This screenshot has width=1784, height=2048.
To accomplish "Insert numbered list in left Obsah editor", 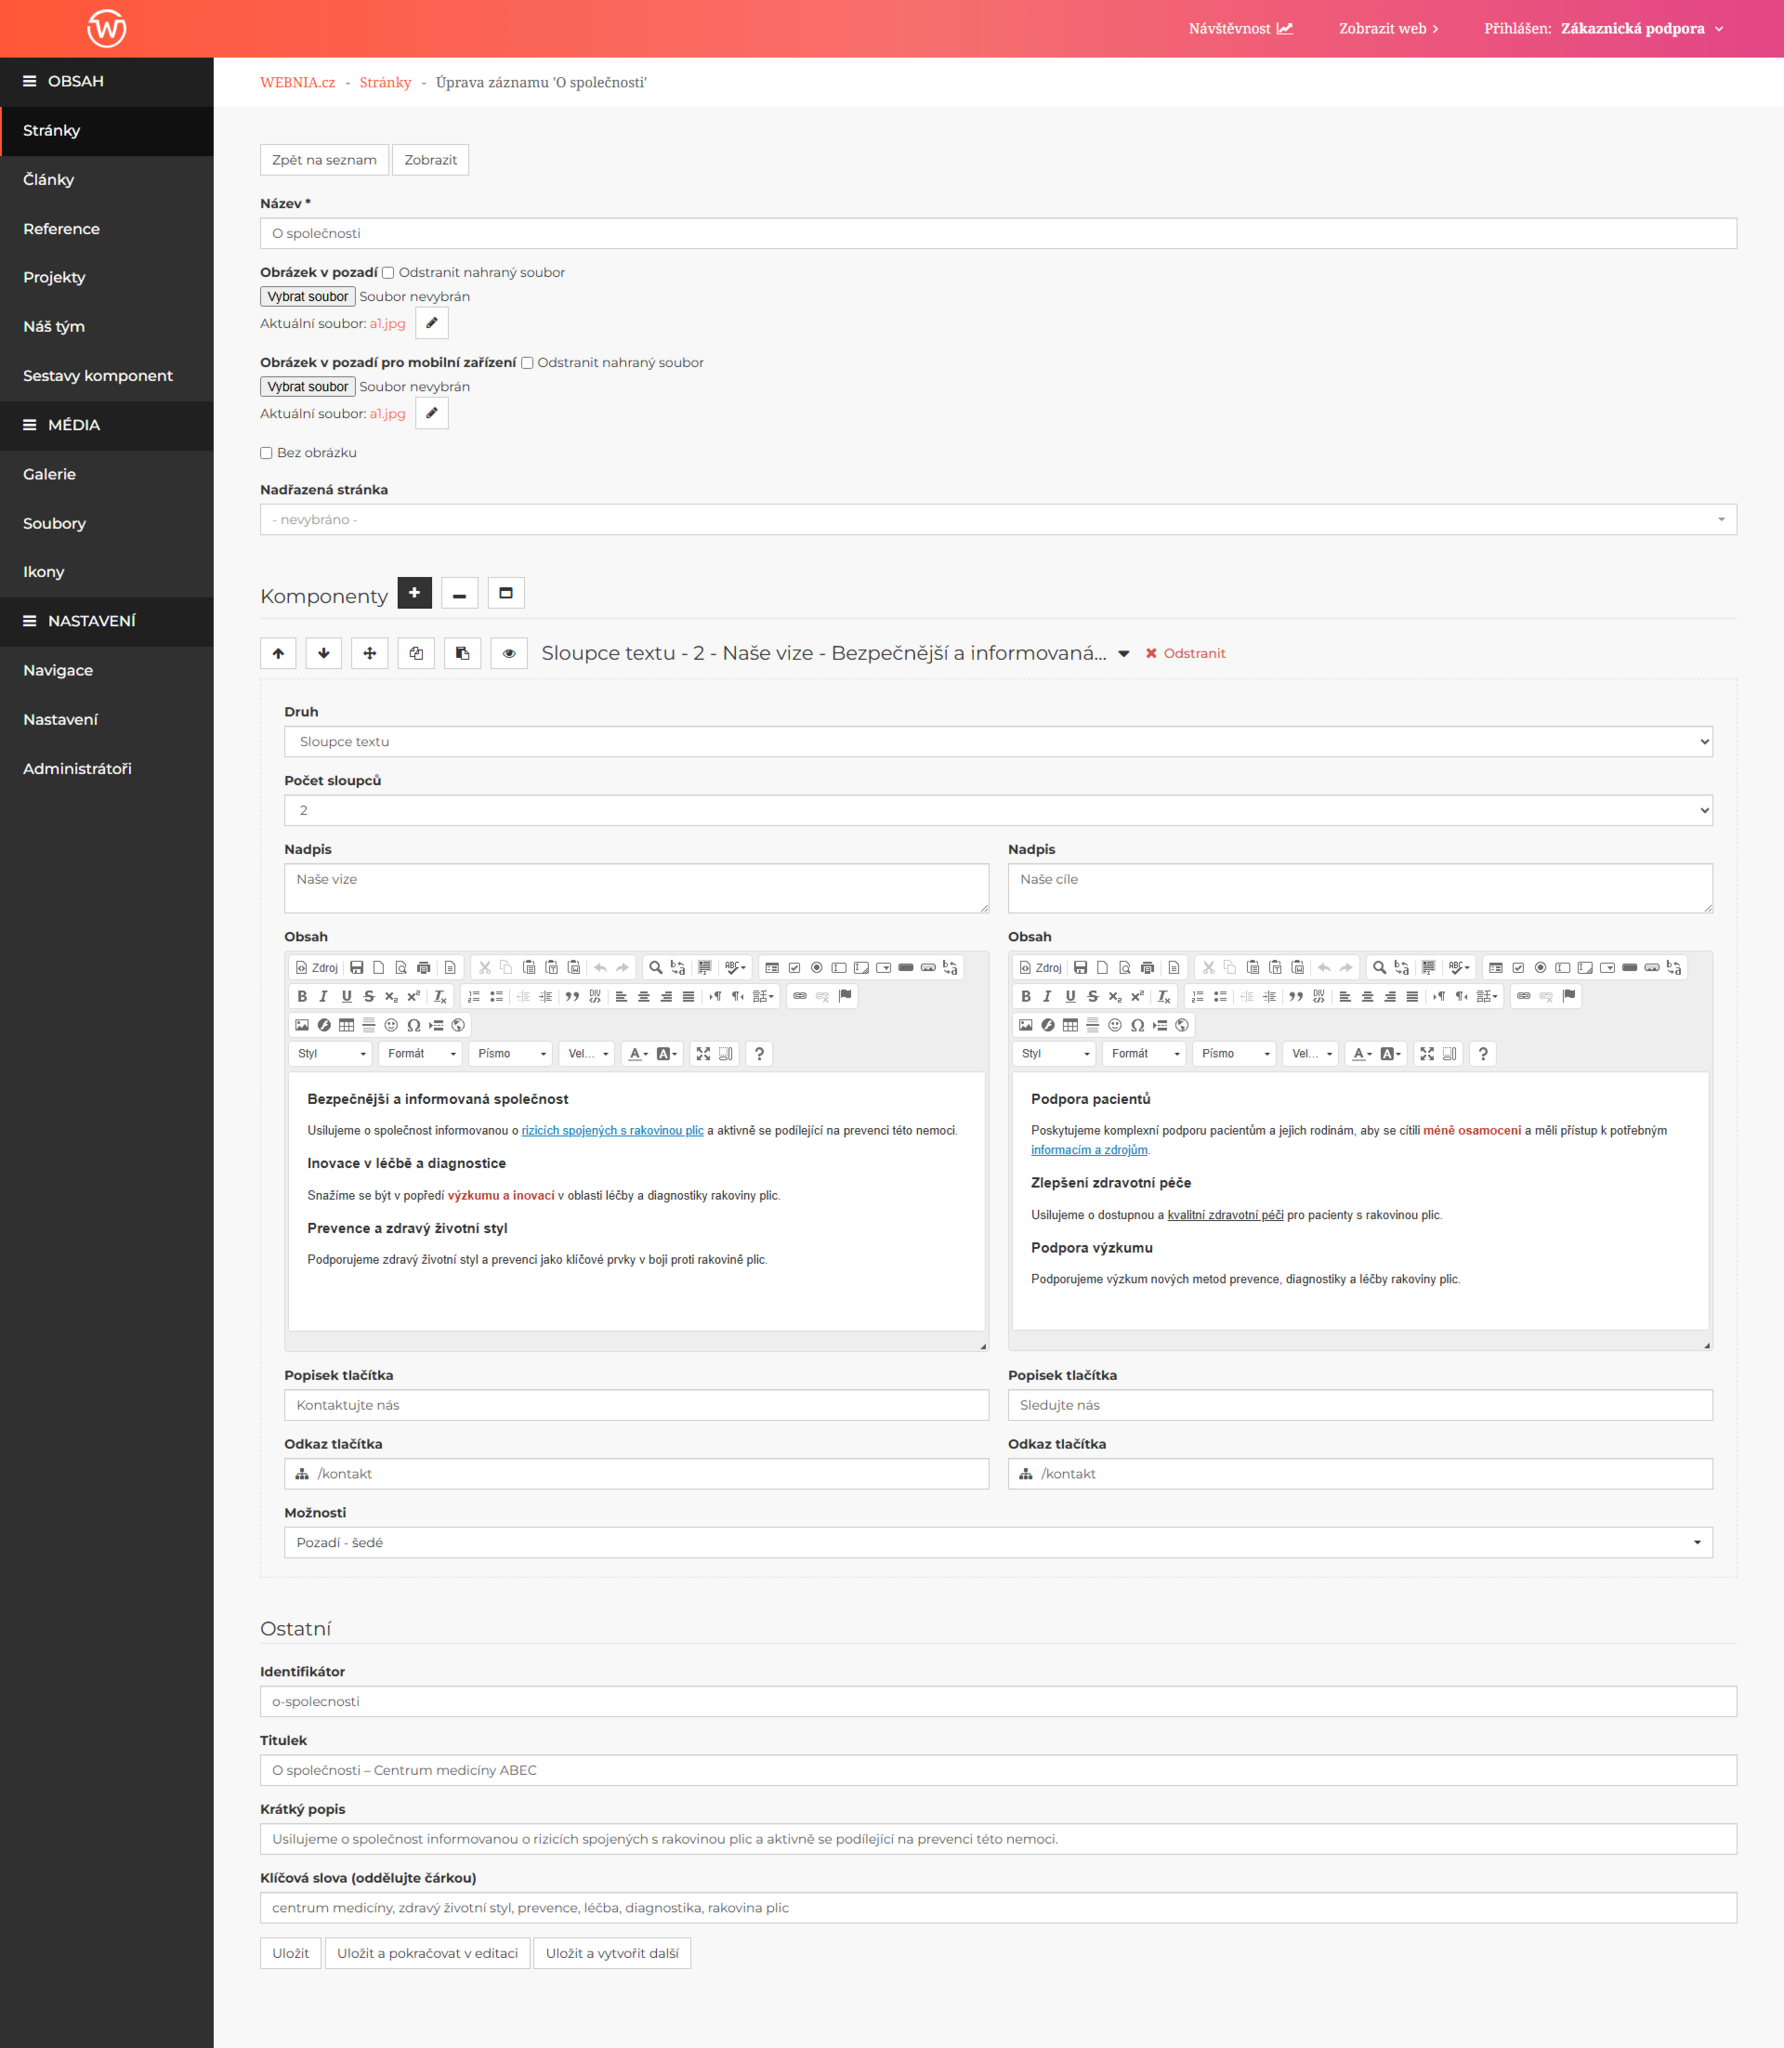I will click(x=474, y=996).
